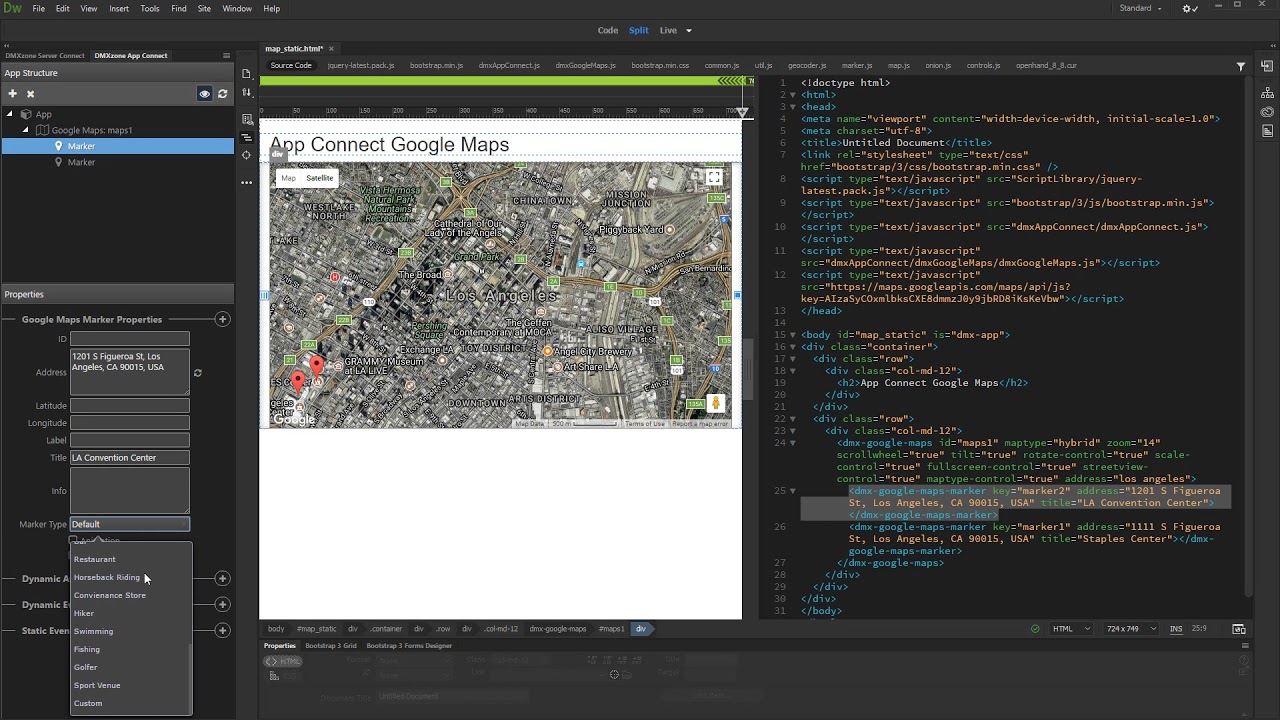Viewport: 1280px width, 720px height.
Task: Click the up-down arrows icon in side toolbar
Action: [246, 92]
